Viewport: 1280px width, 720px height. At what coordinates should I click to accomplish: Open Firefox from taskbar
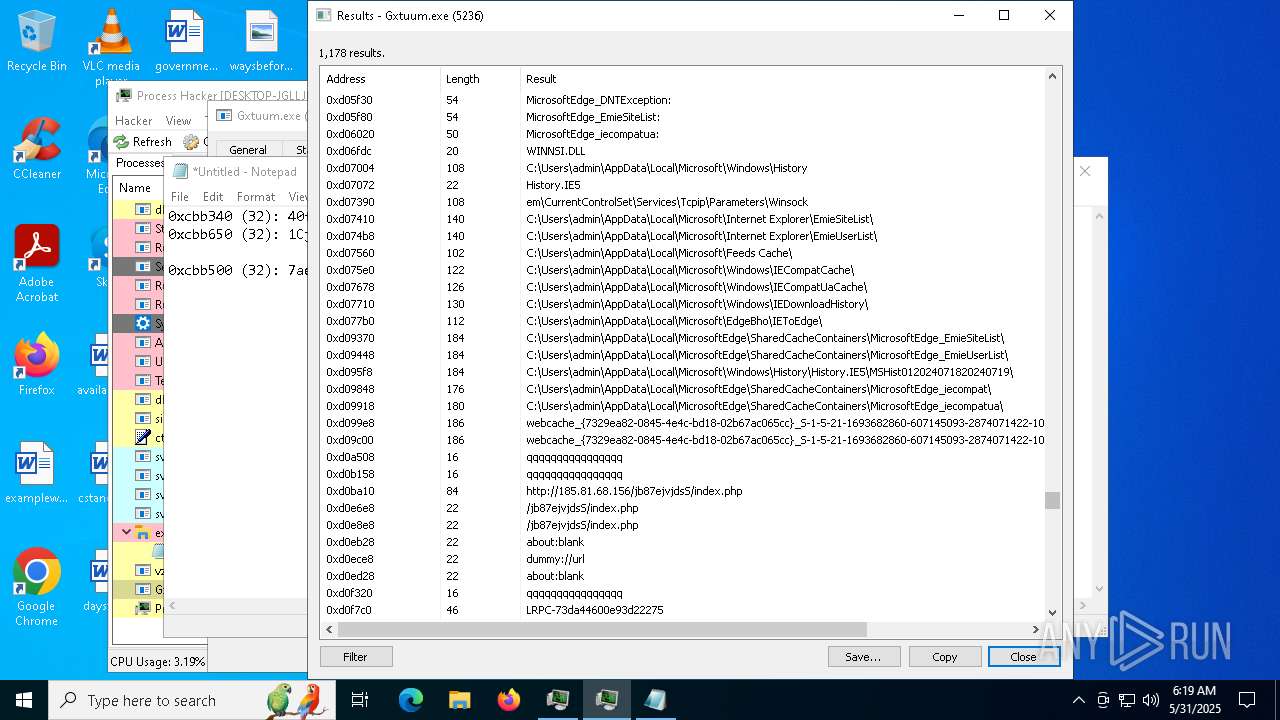(508, 700)
